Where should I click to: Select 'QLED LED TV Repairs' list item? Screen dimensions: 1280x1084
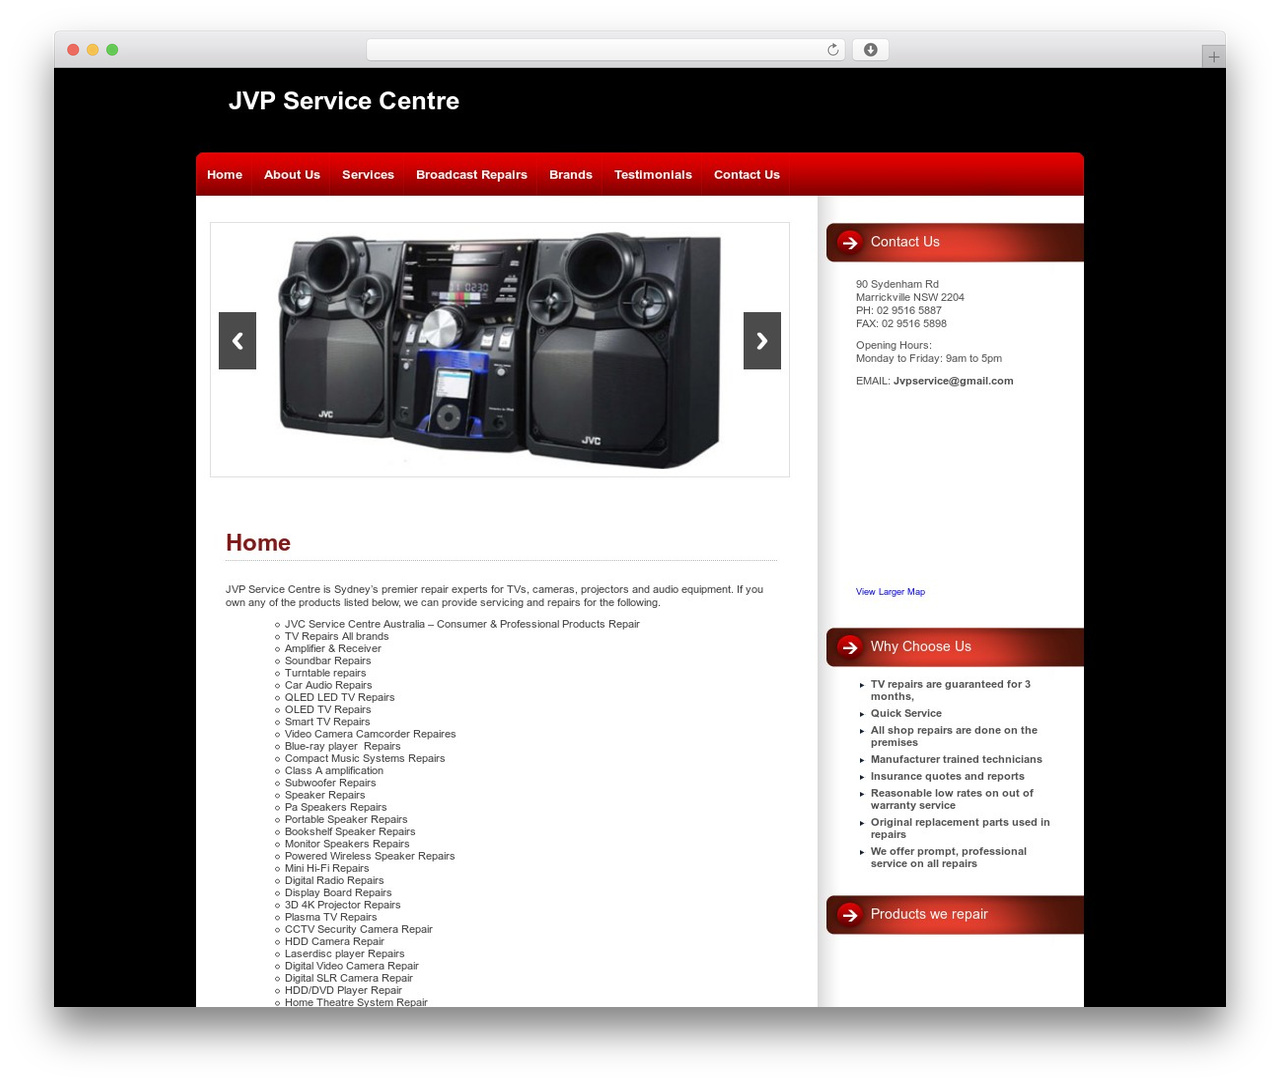(x=340, y=697)
